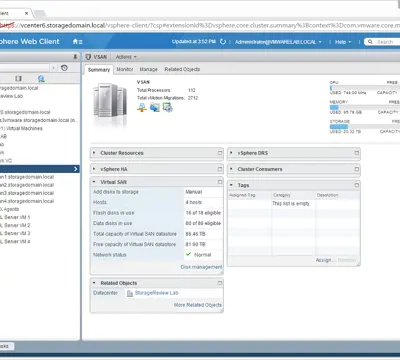Click the pin icon on the navigator panel
This screenshot has width=400, height=360.
click(x=75, y=57)
